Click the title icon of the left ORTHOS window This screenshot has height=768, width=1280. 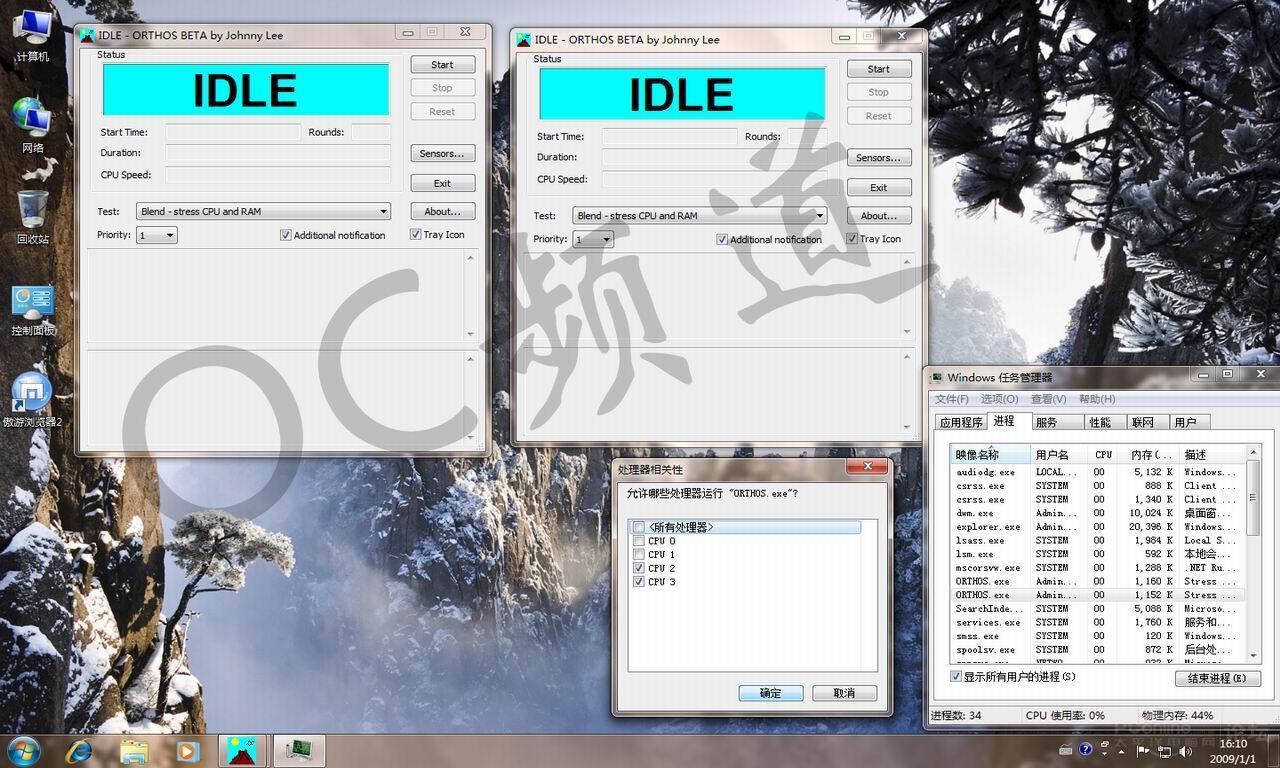[x=87, y=35]
